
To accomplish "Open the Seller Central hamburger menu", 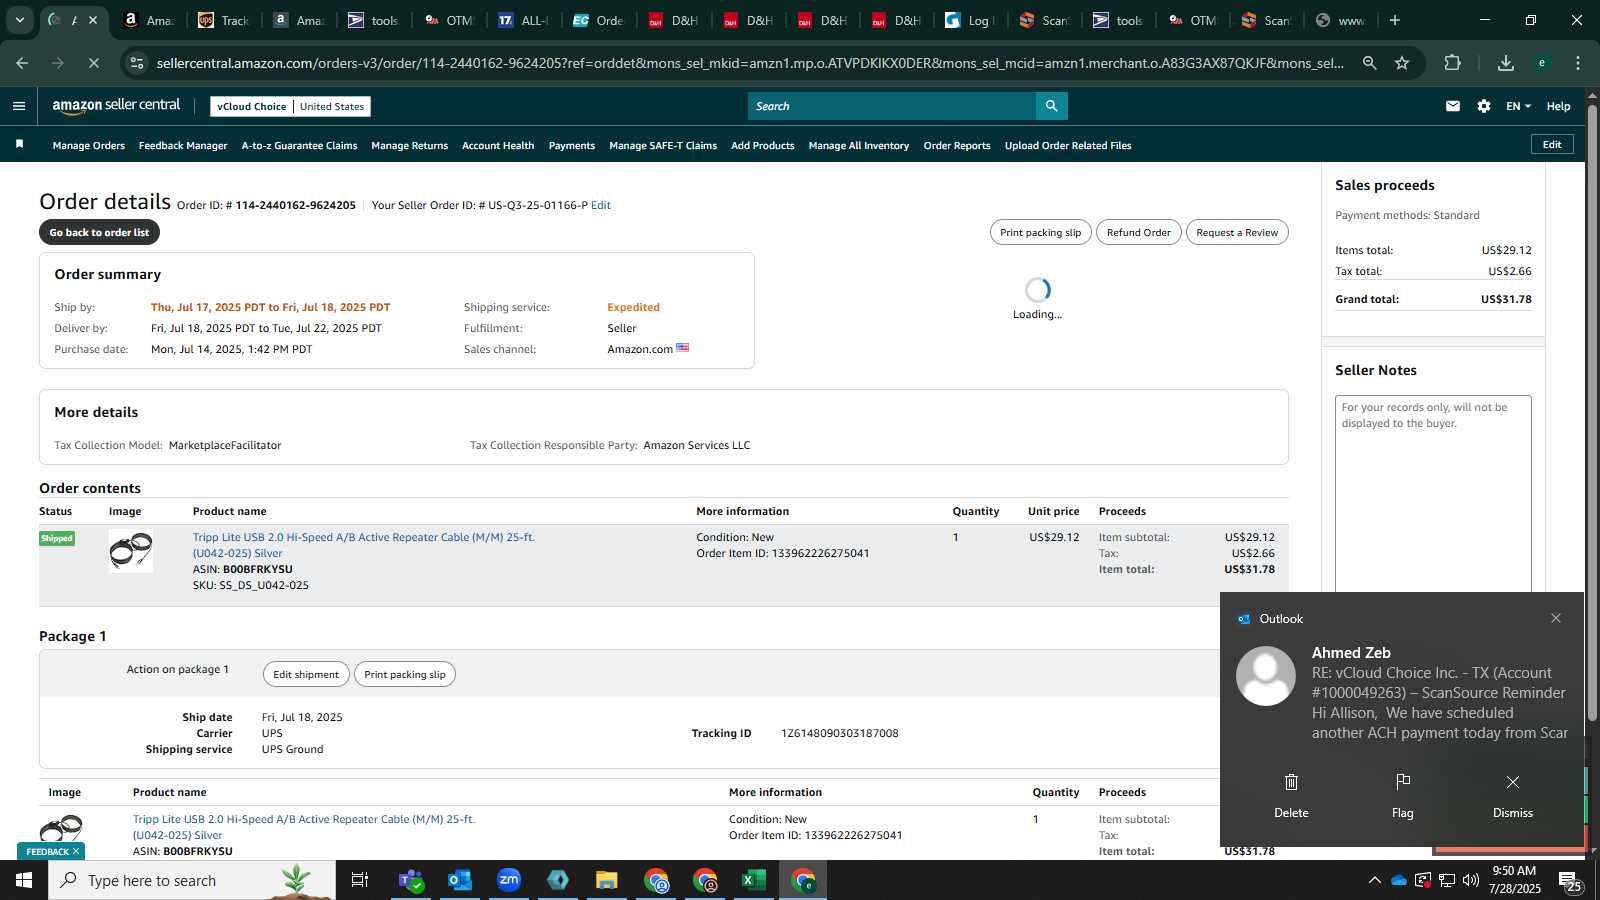I will tap(19, 106).
